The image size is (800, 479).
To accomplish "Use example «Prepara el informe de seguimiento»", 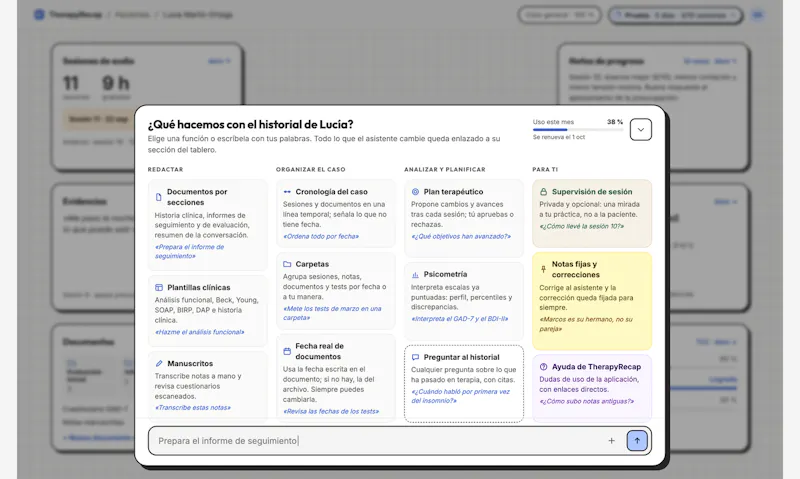I will (x=189, y=251).
